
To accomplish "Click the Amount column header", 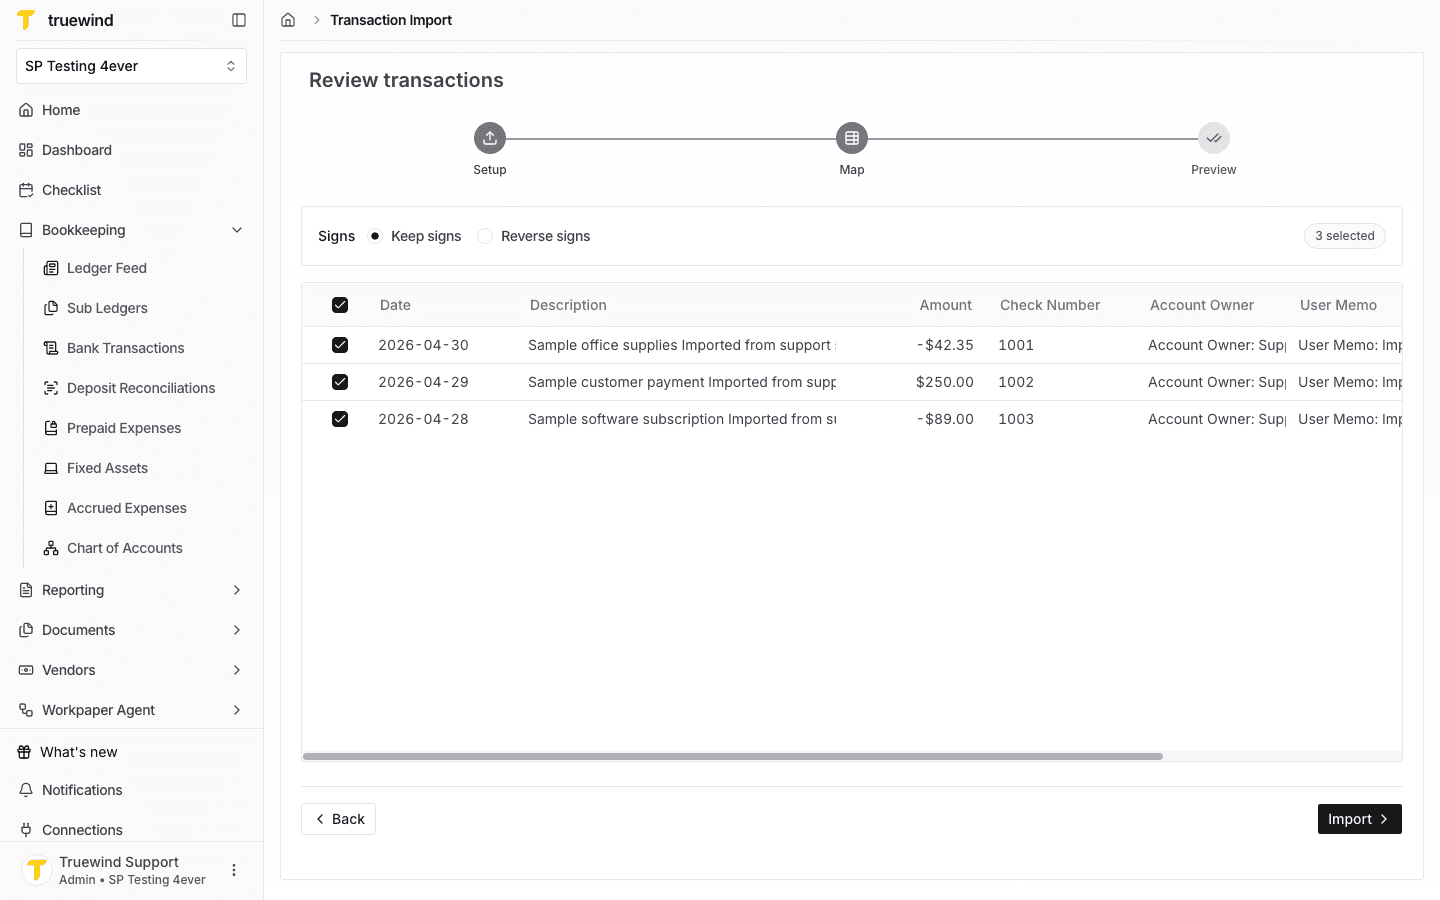I will (x=945, y=305).
